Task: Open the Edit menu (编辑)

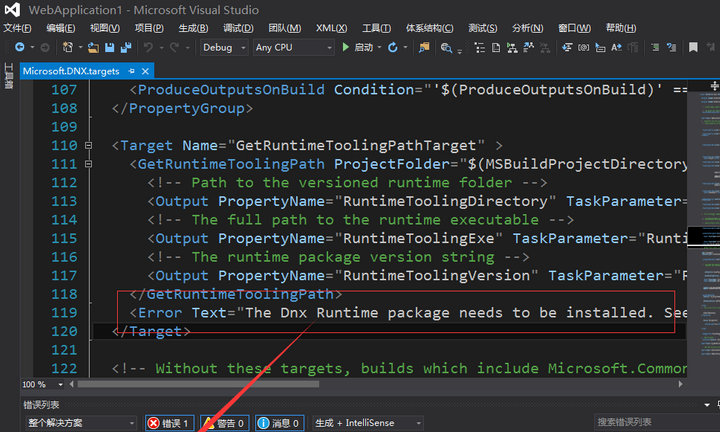Action: 61,28
